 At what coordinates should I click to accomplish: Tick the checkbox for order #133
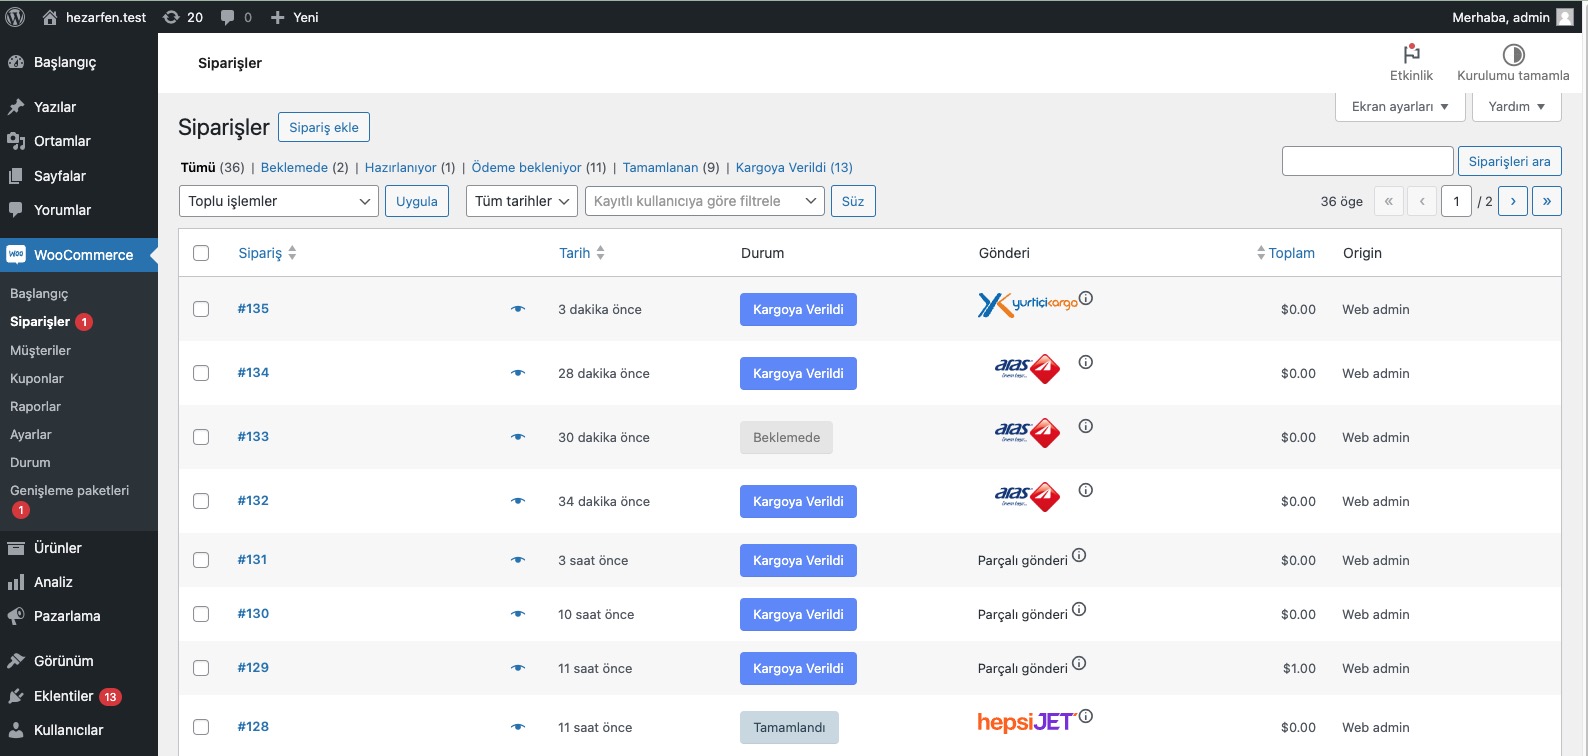coord(201,437)
